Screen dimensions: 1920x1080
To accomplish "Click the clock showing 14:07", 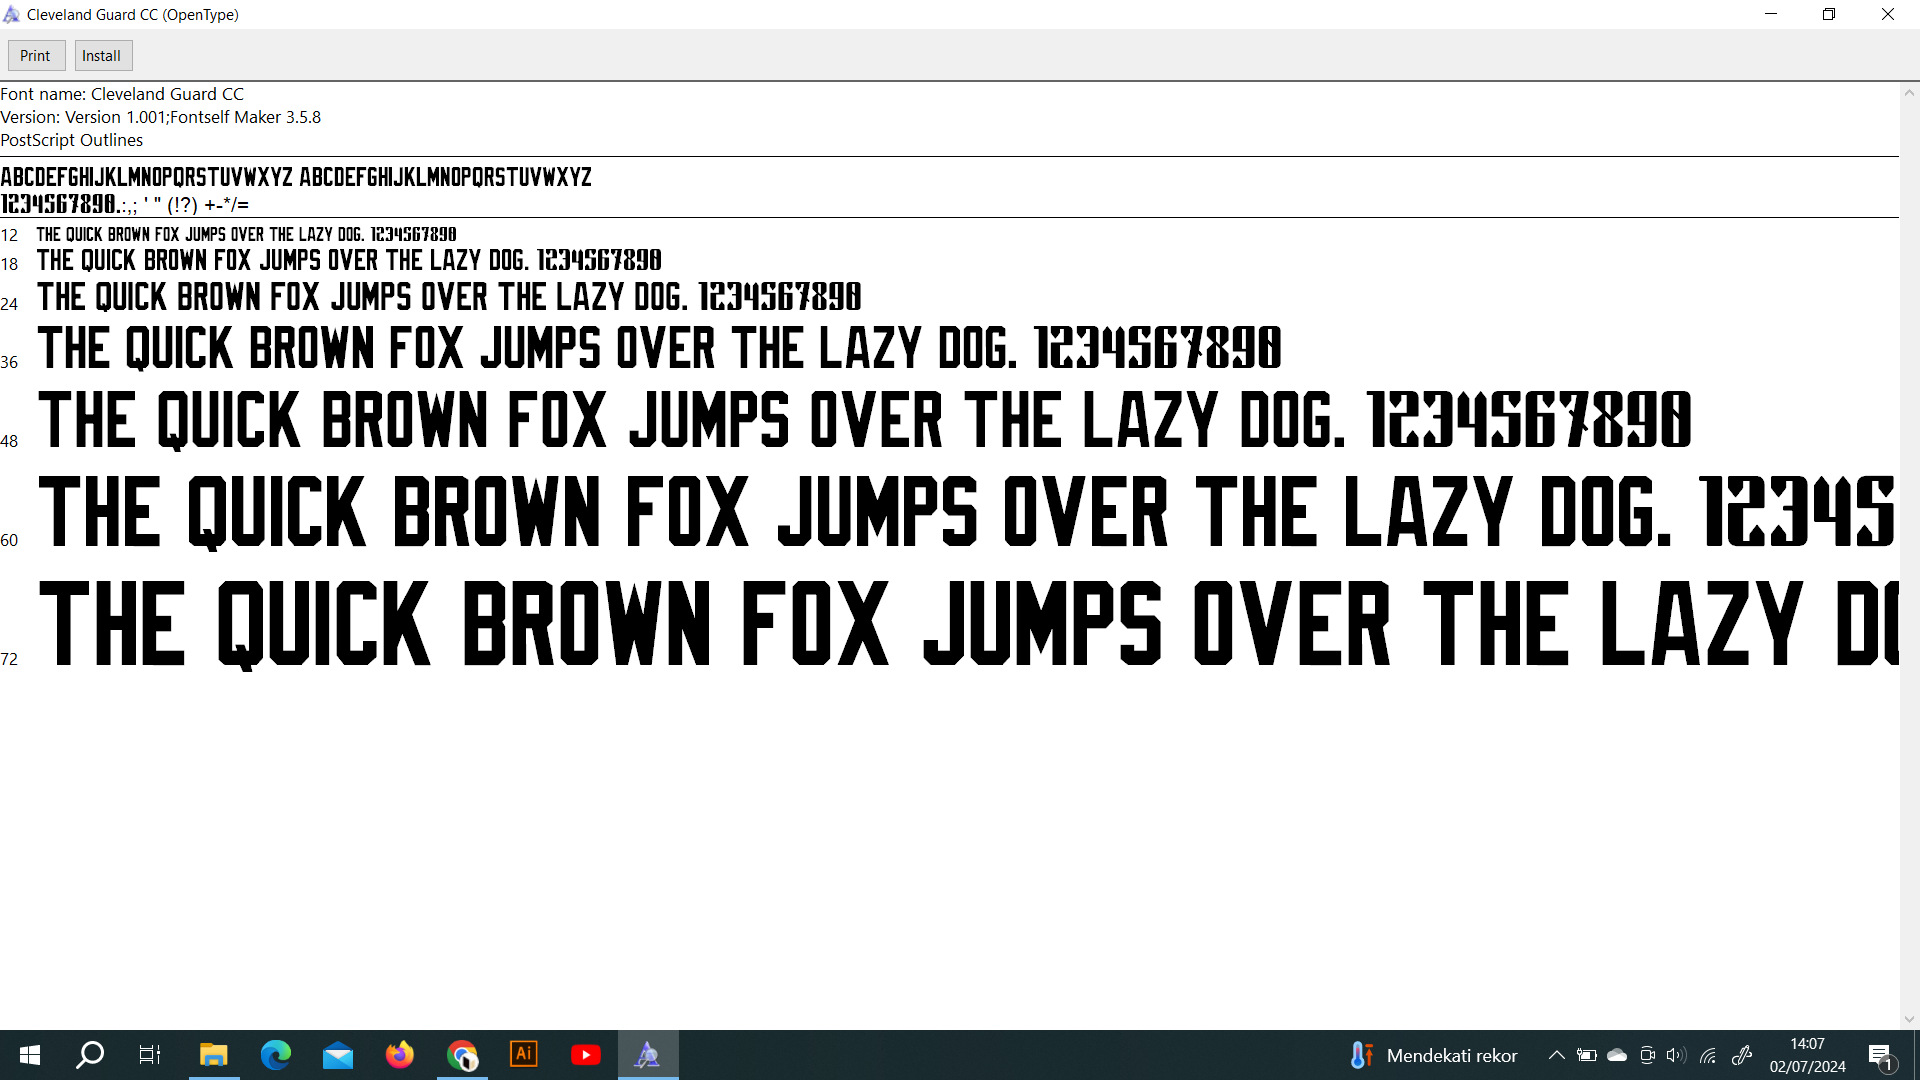I will click(x=1807, y=1055).
